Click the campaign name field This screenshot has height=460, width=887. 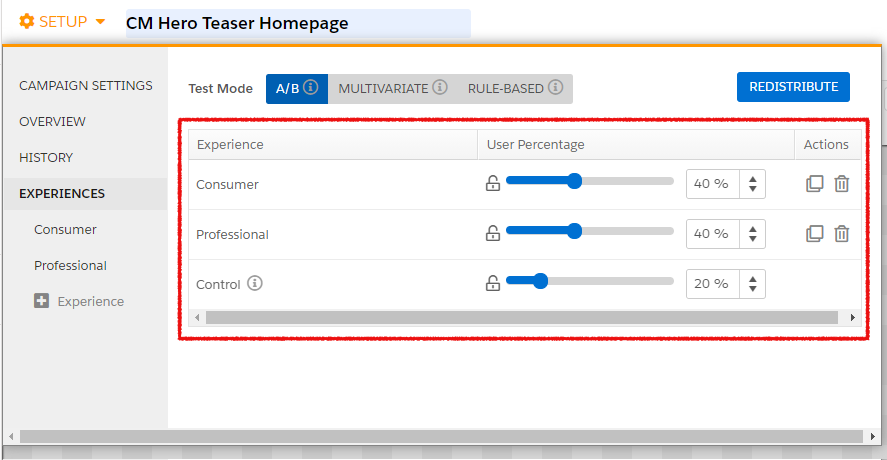(x=297, y=24)
